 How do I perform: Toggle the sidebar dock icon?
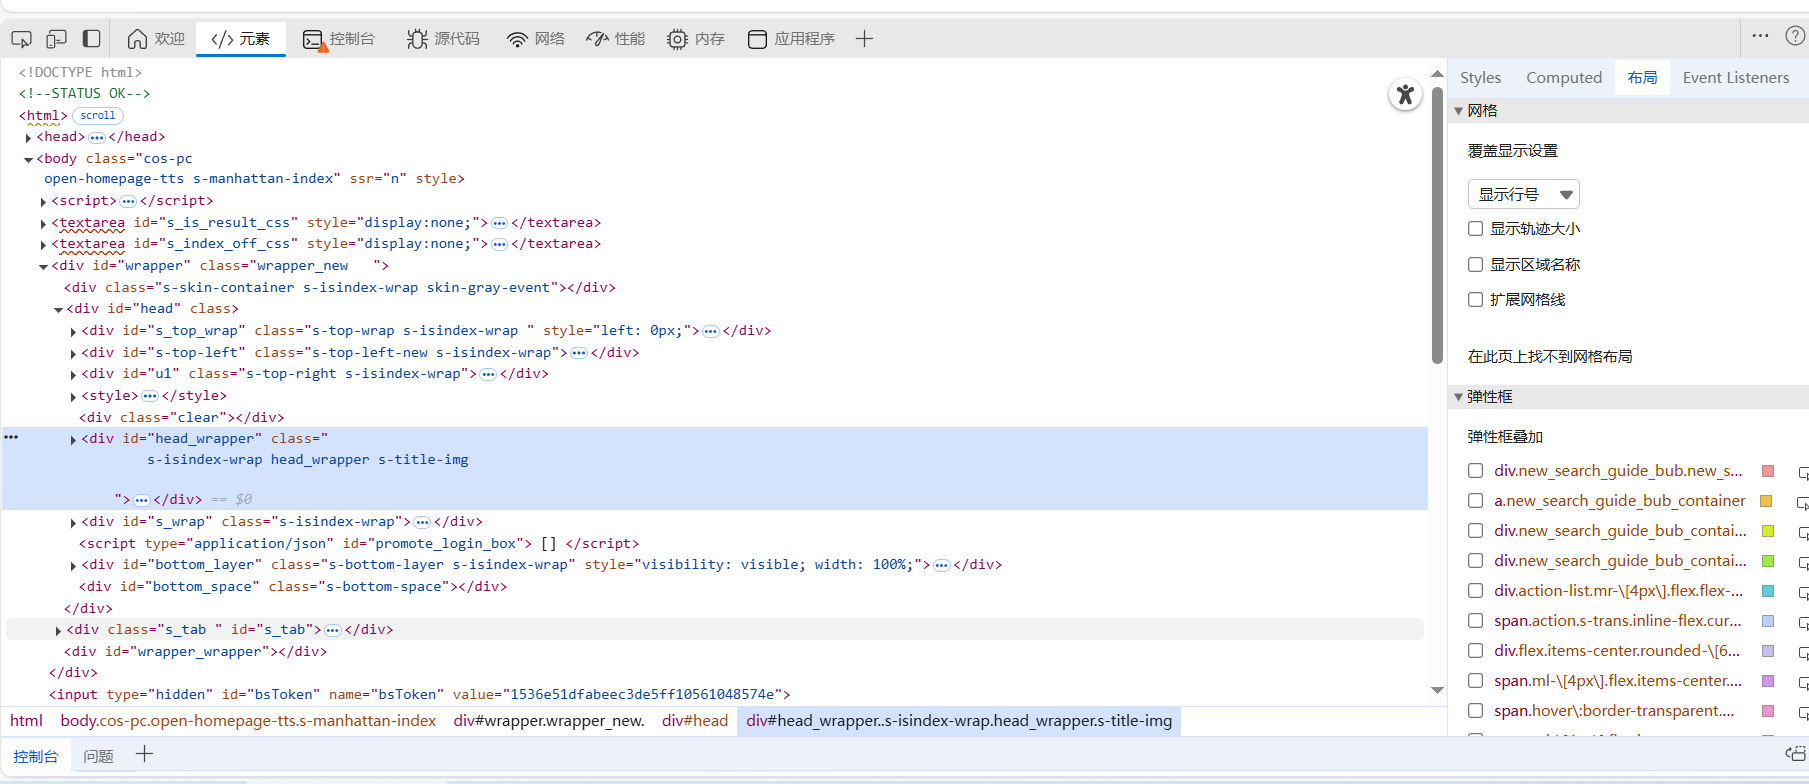[91, 39]
